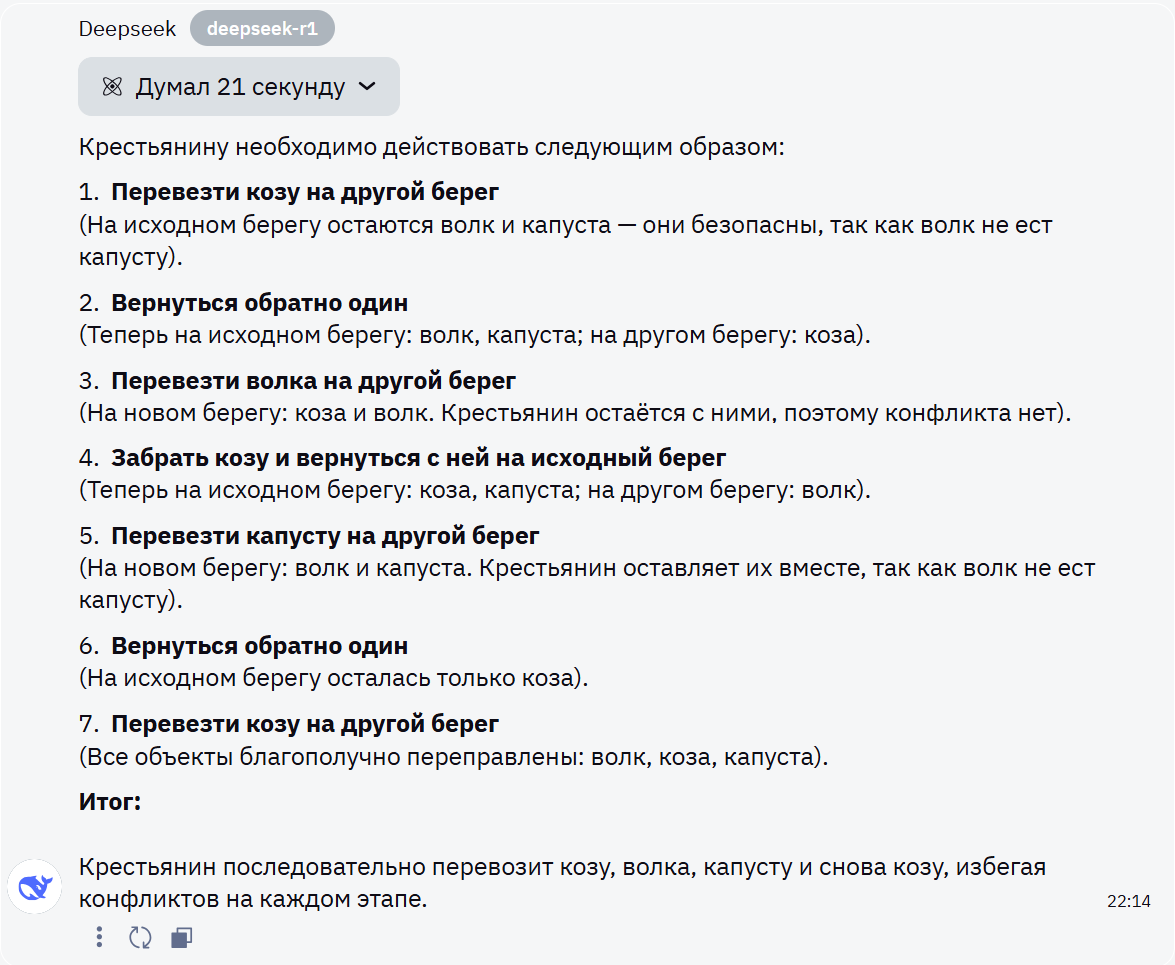The image size is (1175, 965).
Task: Click the middle dot of the three-dot menu
Action: click(98, 937)
